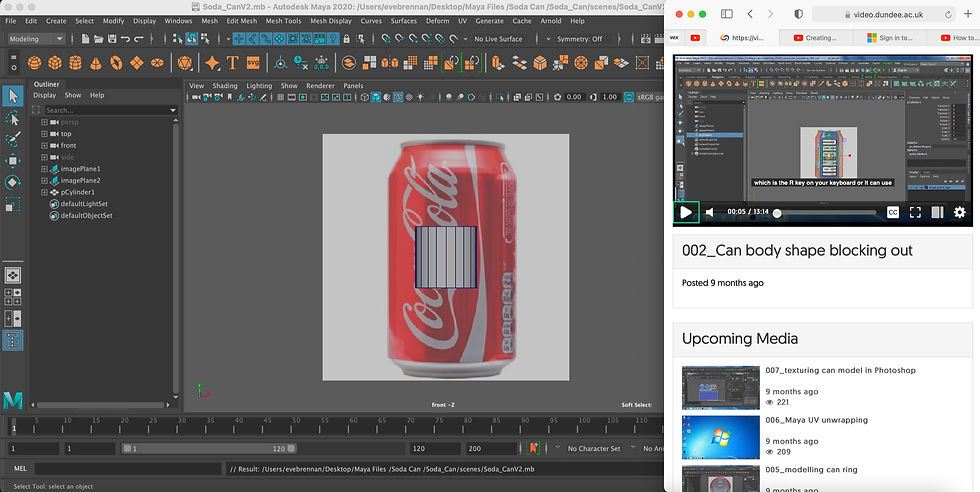This screenshot has width=980, height=492.
Task: Create a polygon sphere from the shelf
Action: pos(34,63)
